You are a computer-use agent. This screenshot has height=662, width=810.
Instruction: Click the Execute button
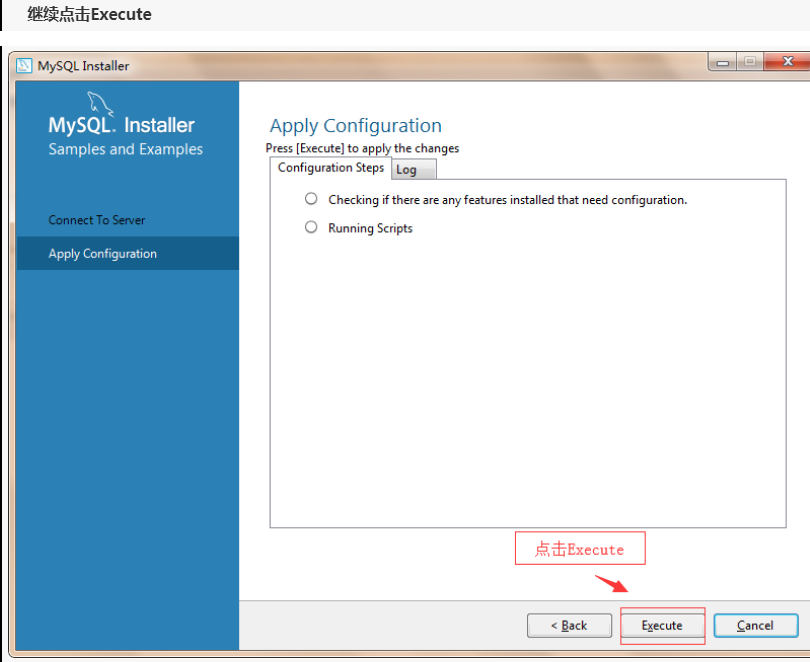coord(662,625)
